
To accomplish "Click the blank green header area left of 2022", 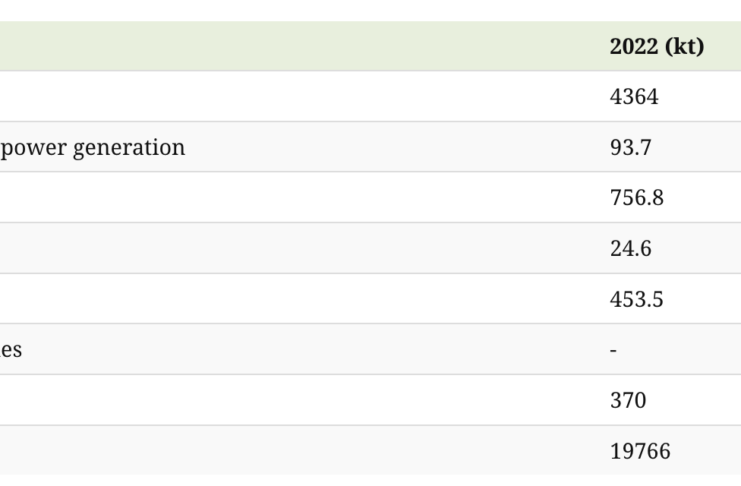I will (x=300, y=46).
